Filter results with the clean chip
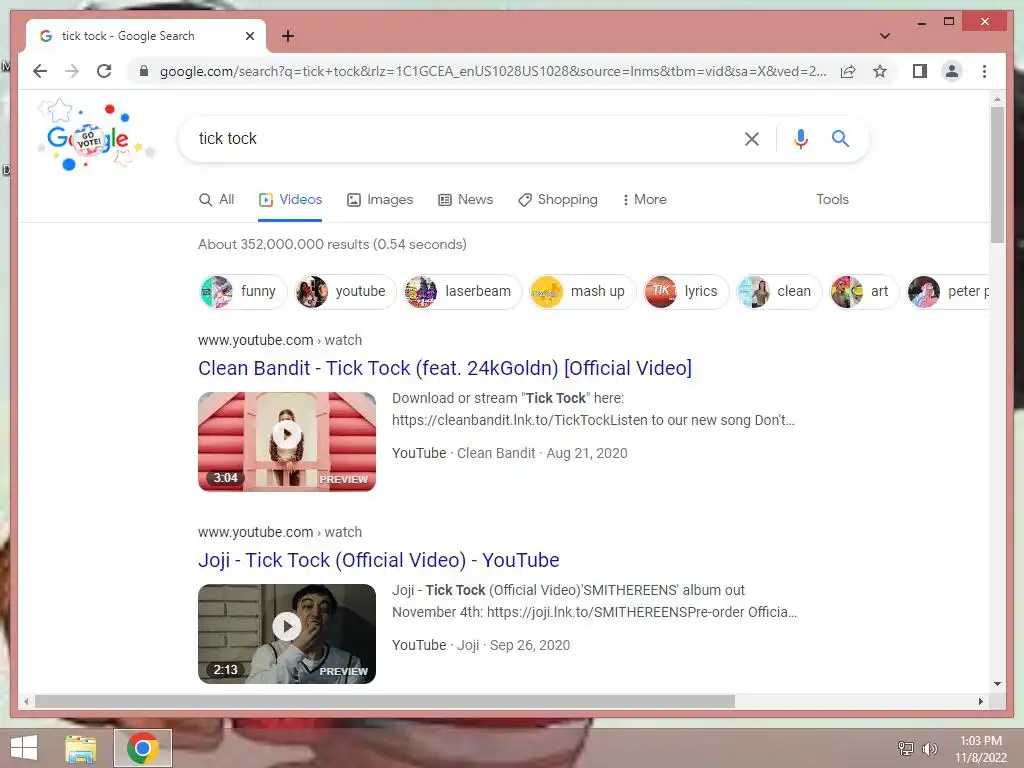 pos(778,291)
